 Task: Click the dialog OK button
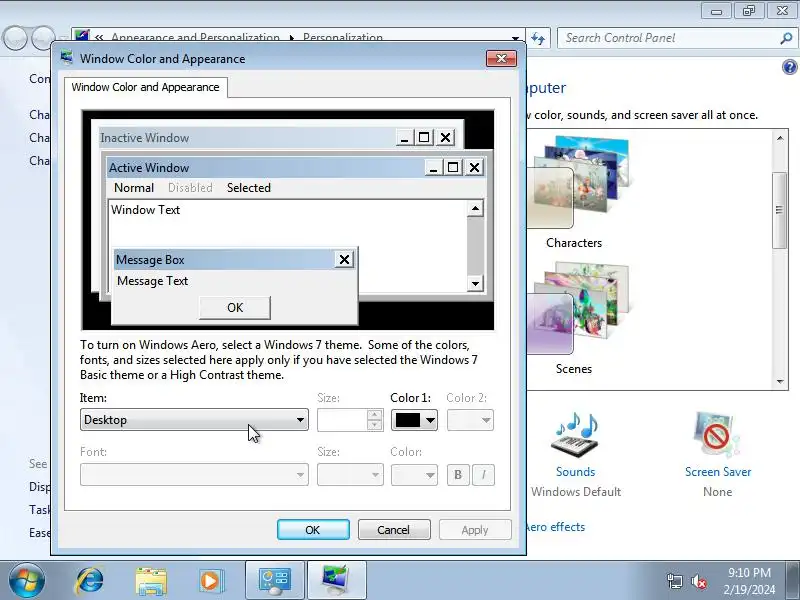[313, 530]
